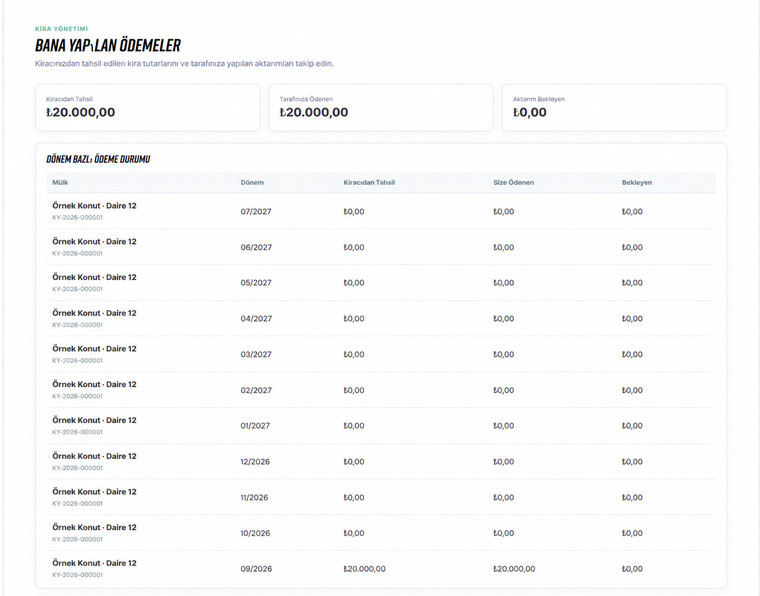Click the Kira Yönetimi breadcrumb label
The height and width of the screenshot is (596, 760).
[x=62, y=29]
